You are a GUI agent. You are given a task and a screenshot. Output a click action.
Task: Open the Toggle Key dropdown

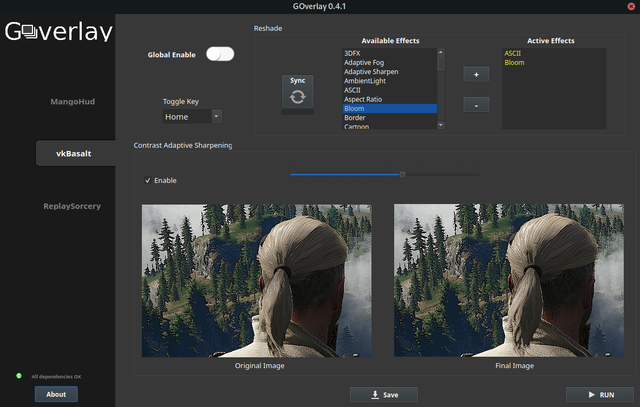pos(192,116)
